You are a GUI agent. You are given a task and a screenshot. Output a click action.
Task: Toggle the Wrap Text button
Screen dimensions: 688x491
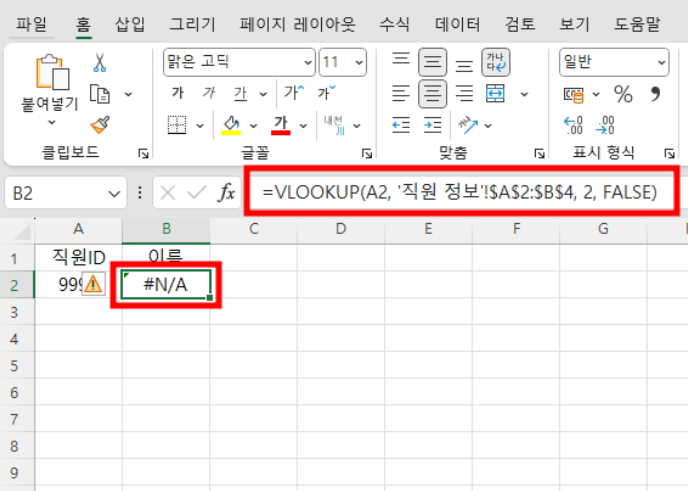495,61
